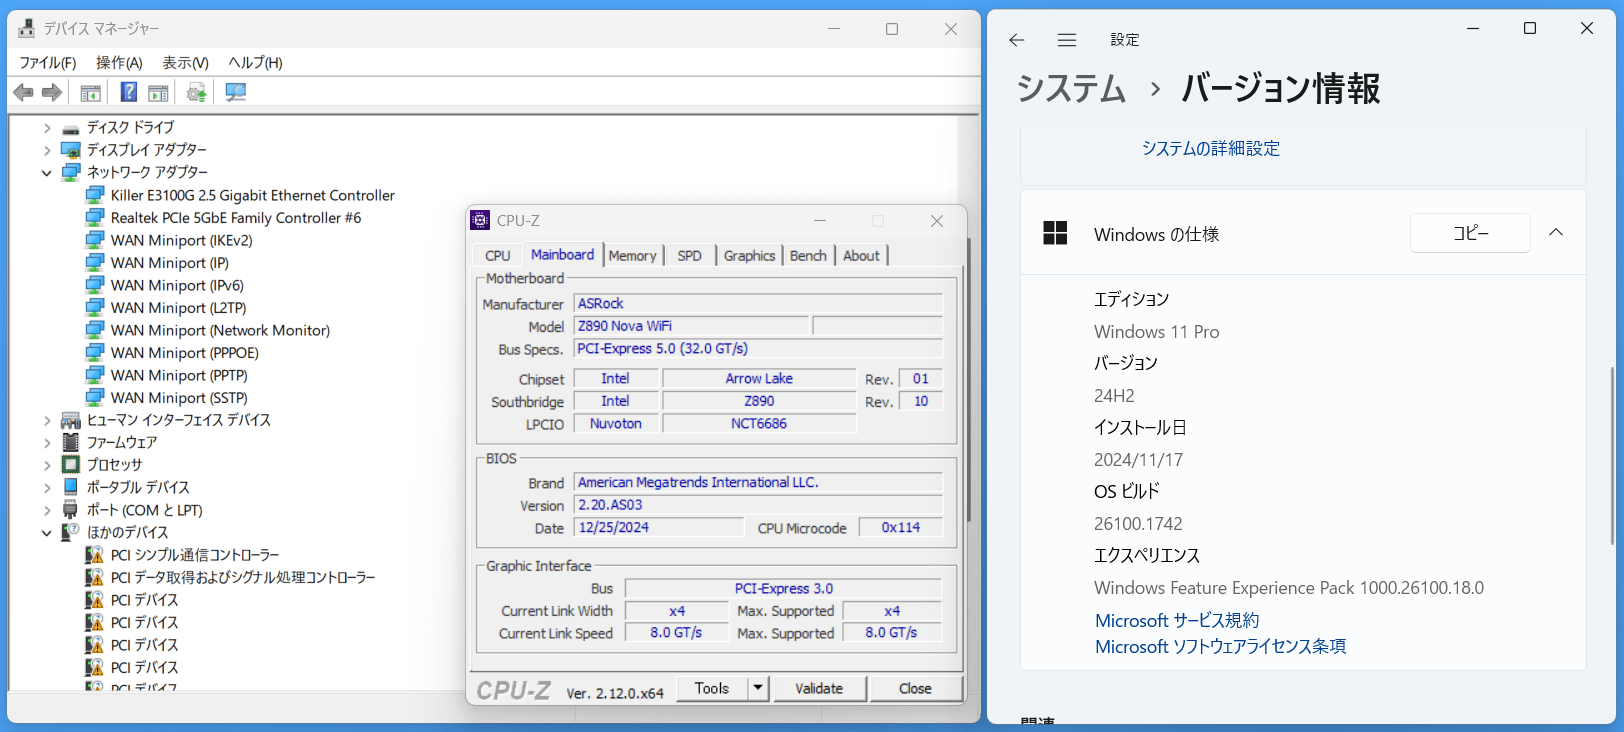Click the プロセッサ category icon
Viewport: 1624px width, 732px height.
point(71,465)
